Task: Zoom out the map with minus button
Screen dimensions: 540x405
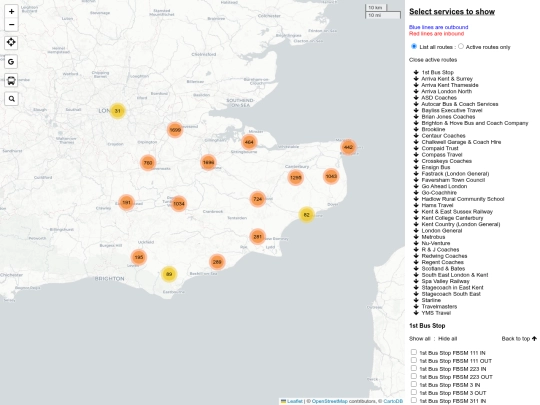Action: point(11,24)
